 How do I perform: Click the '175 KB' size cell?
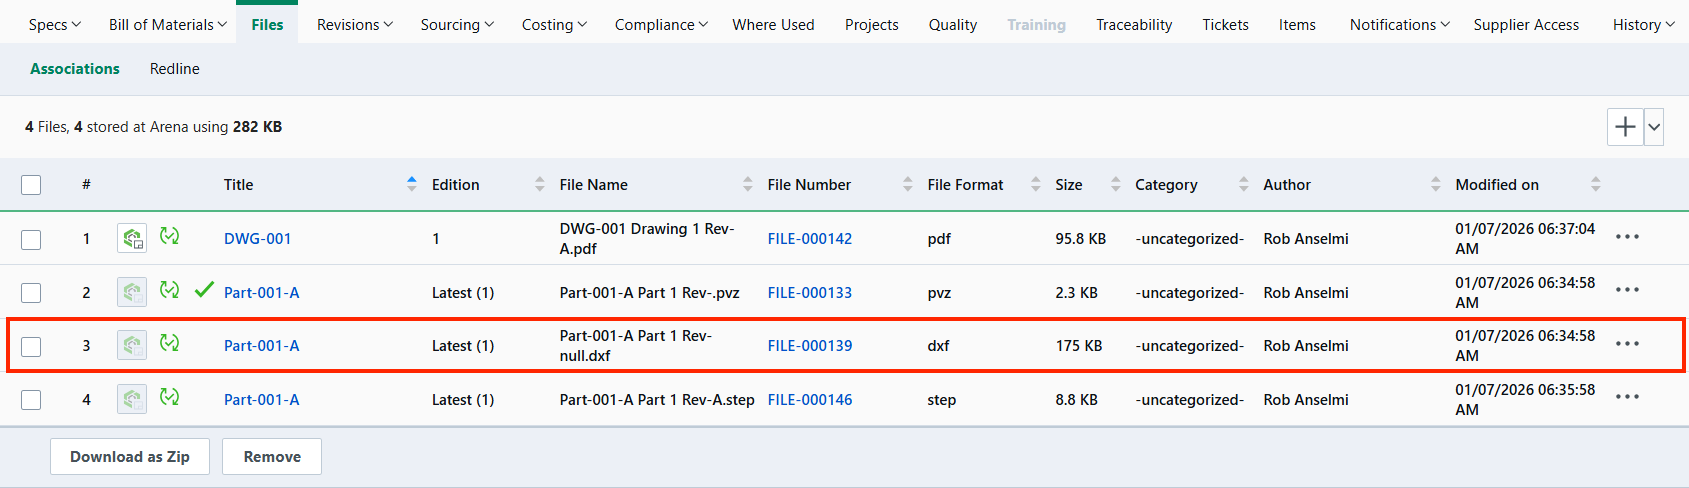(x=1079, y=345)
